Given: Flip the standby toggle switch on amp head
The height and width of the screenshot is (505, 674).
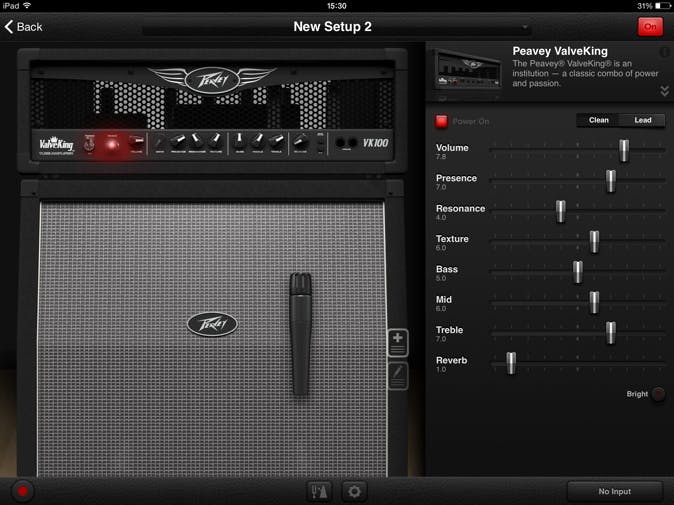Looking at the screenshot, I should (89, 144).
